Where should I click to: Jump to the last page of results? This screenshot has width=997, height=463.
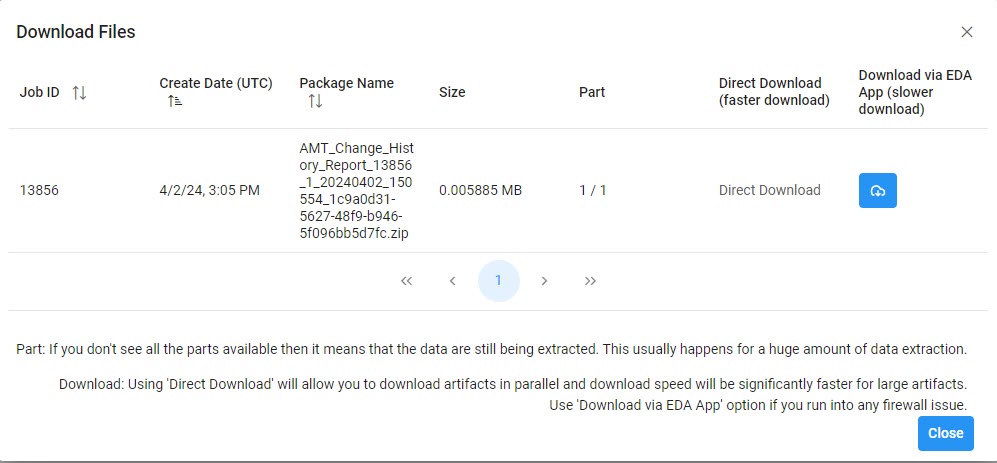[590, 281]
